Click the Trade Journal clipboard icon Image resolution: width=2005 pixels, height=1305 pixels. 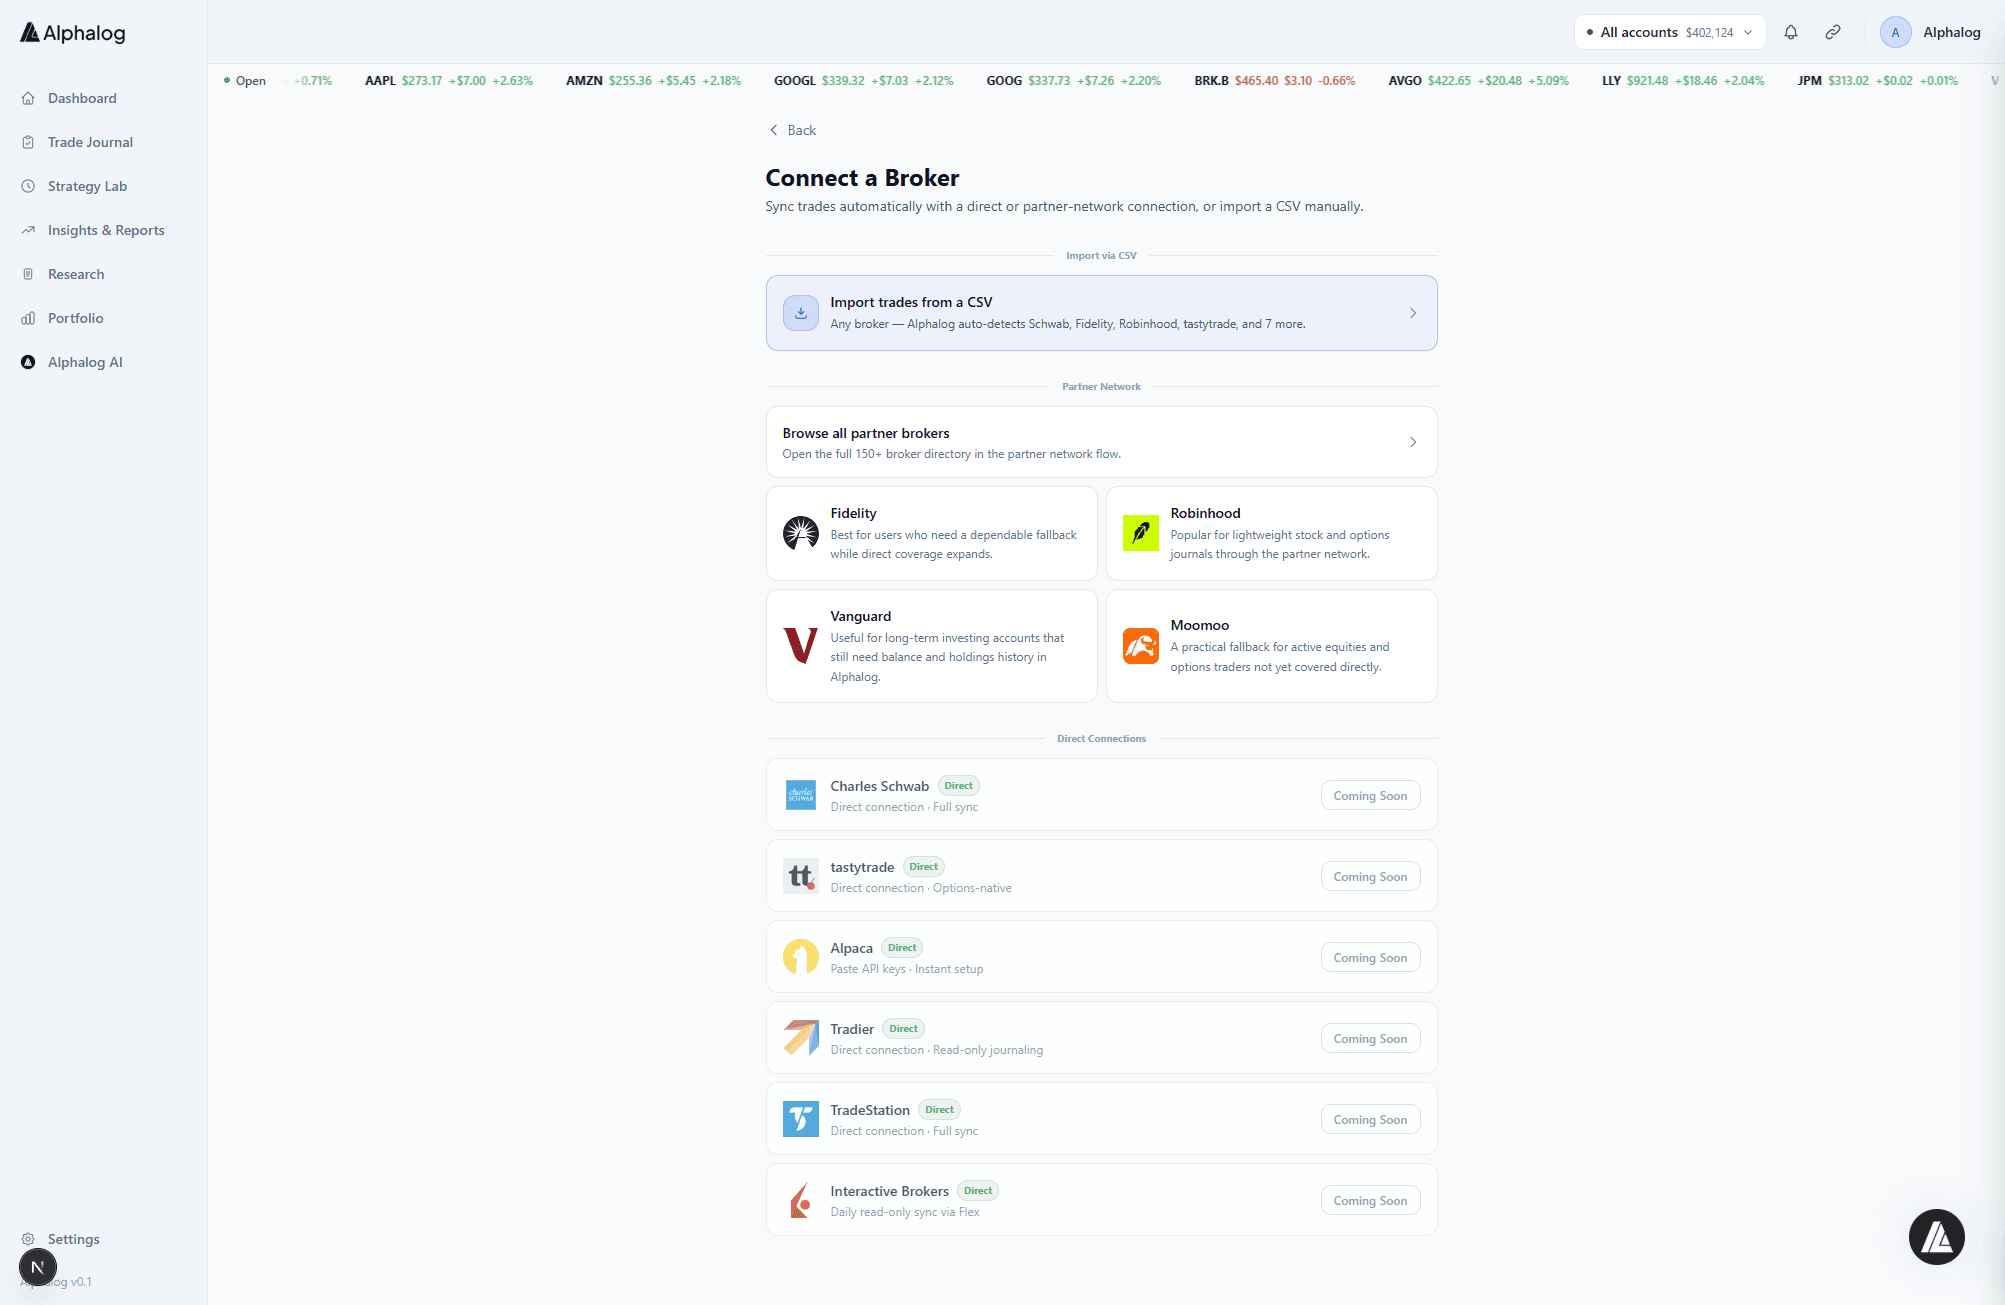[28, 142]
